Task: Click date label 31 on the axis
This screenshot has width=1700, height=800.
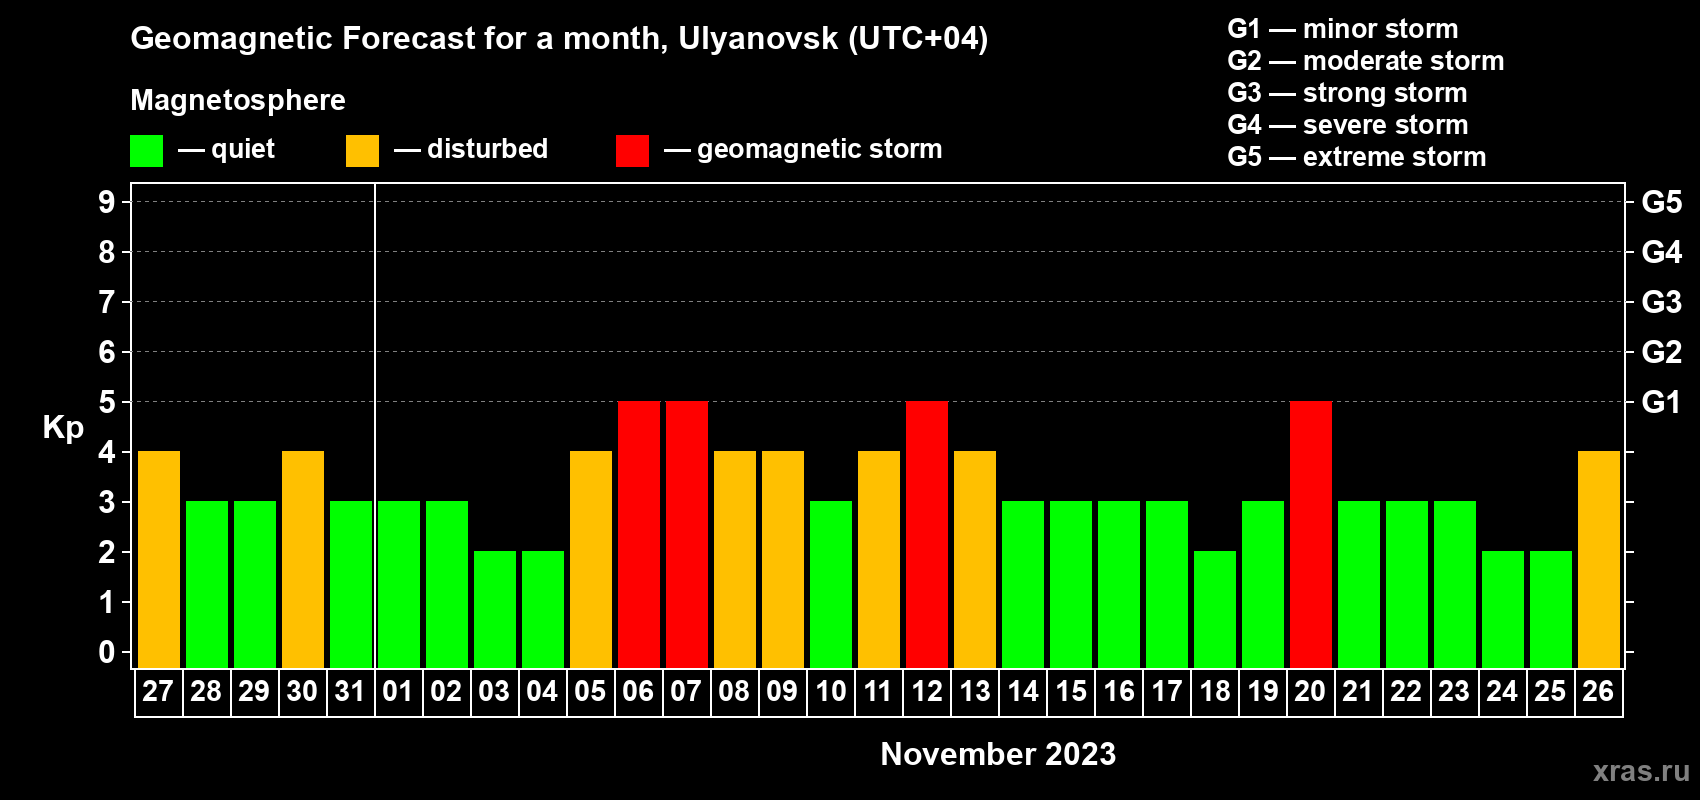Action: point(350,692)
